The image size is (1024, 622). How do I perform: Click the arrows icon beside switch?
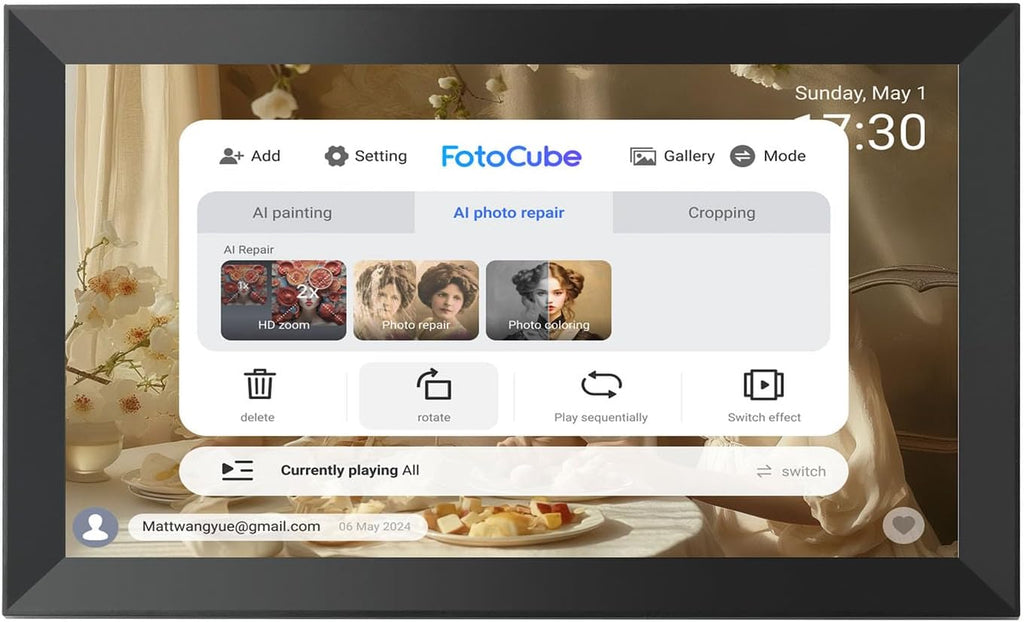(764, 472)
